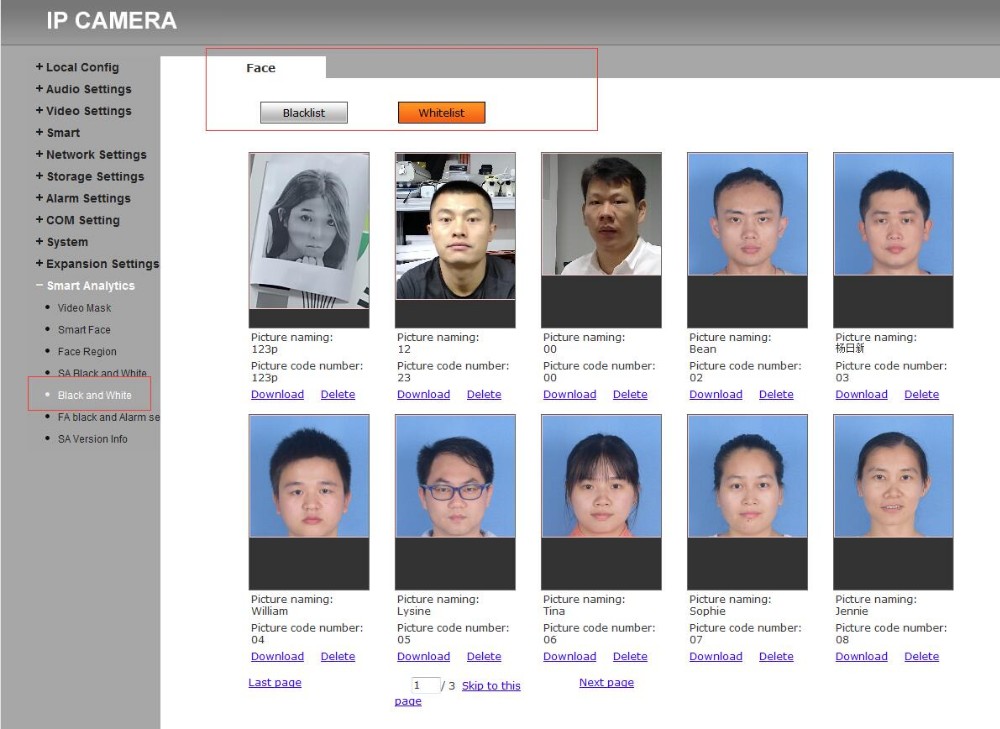Download Tina's picture

(570, 656)
